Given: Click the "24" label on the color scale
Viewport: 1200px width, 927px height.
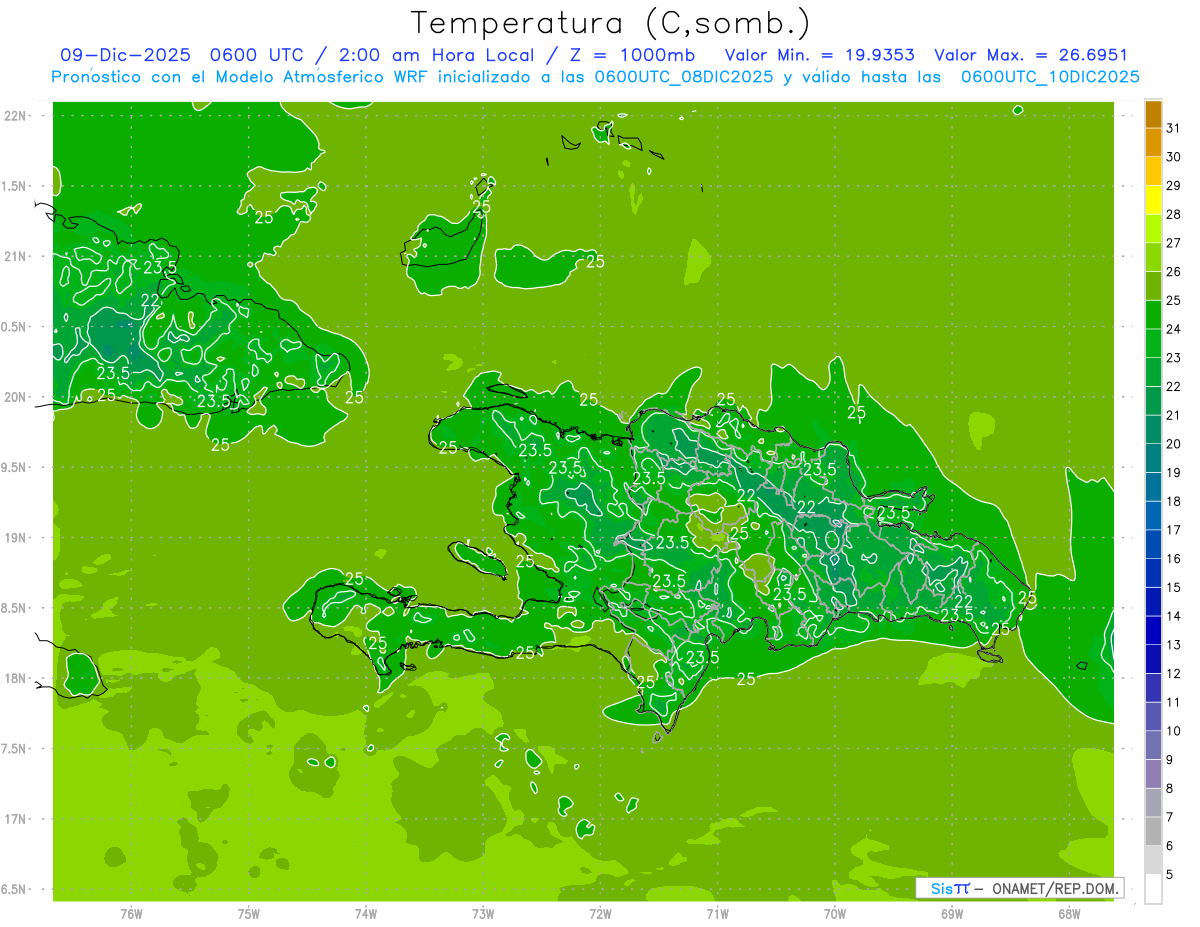Looking at the screenshot, I should (1173, 329).
